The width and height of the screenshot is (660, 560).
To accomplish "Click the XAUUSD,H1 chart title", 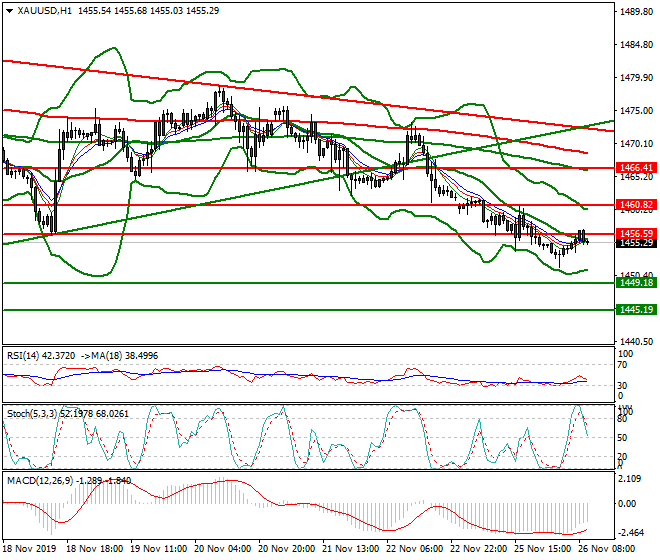I will (45, 11).
